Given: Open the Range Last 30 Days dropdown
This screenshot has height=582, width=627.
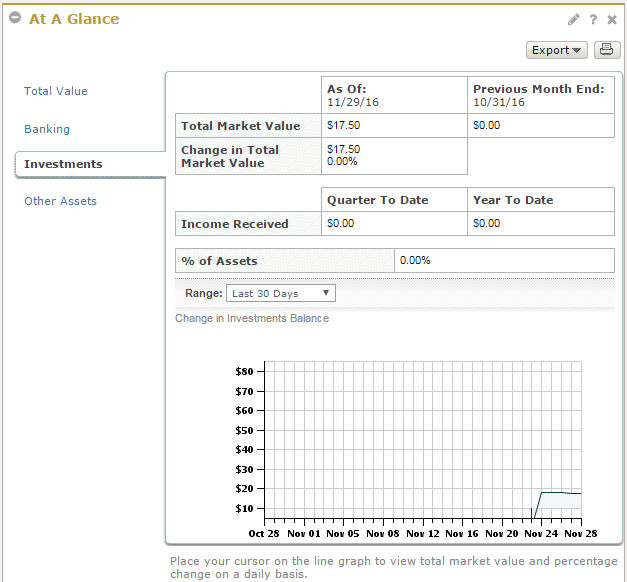Looking at the screenshot, I should (x=281, y=293).
